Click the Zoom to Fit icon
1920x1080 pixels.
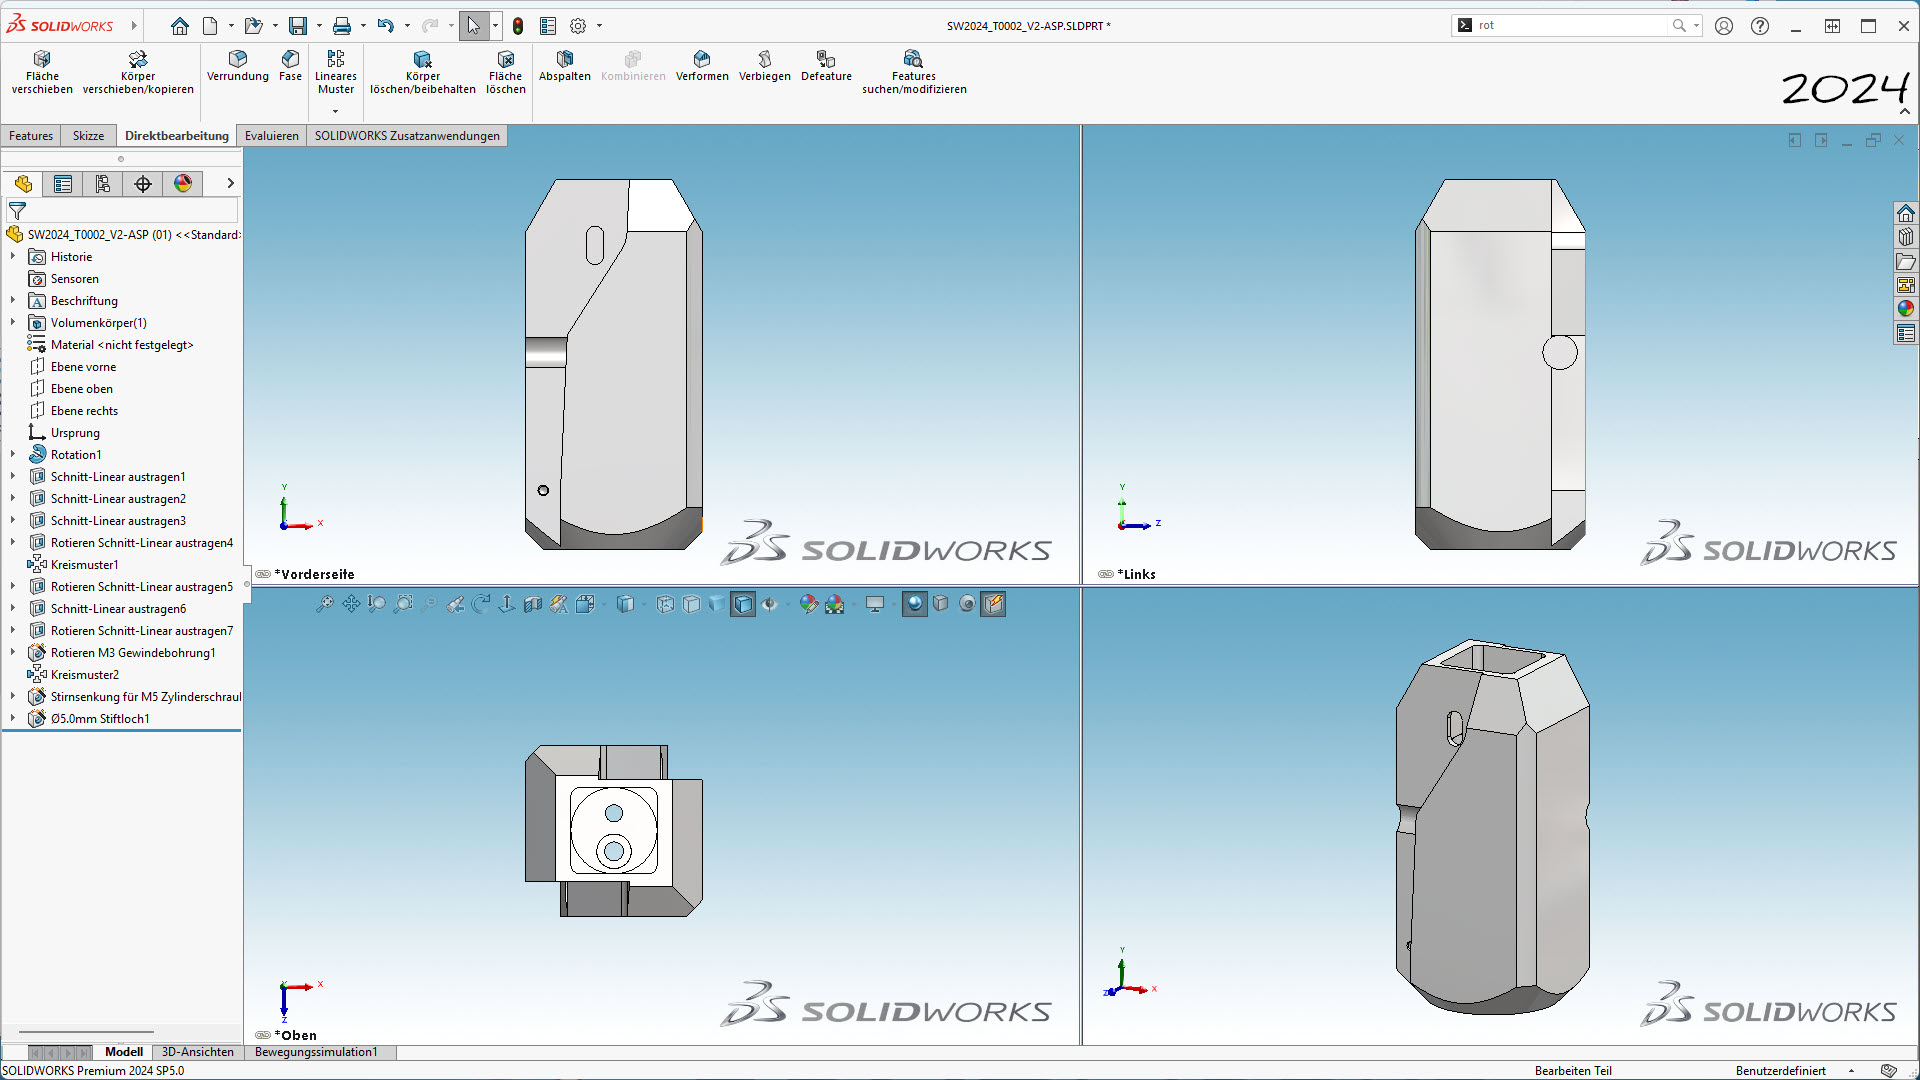click(325, 604)
